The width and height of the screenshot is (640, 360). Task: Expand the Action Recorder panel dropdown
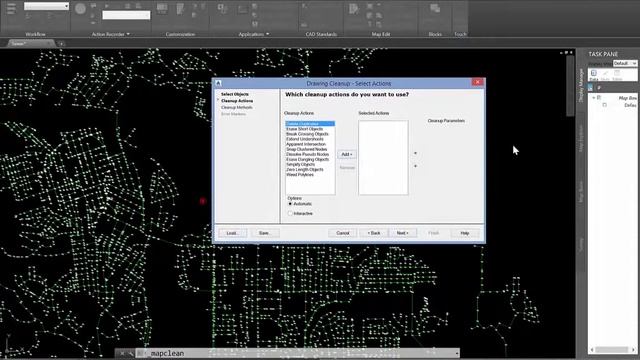pyautogui.click(x=128, y=34)
